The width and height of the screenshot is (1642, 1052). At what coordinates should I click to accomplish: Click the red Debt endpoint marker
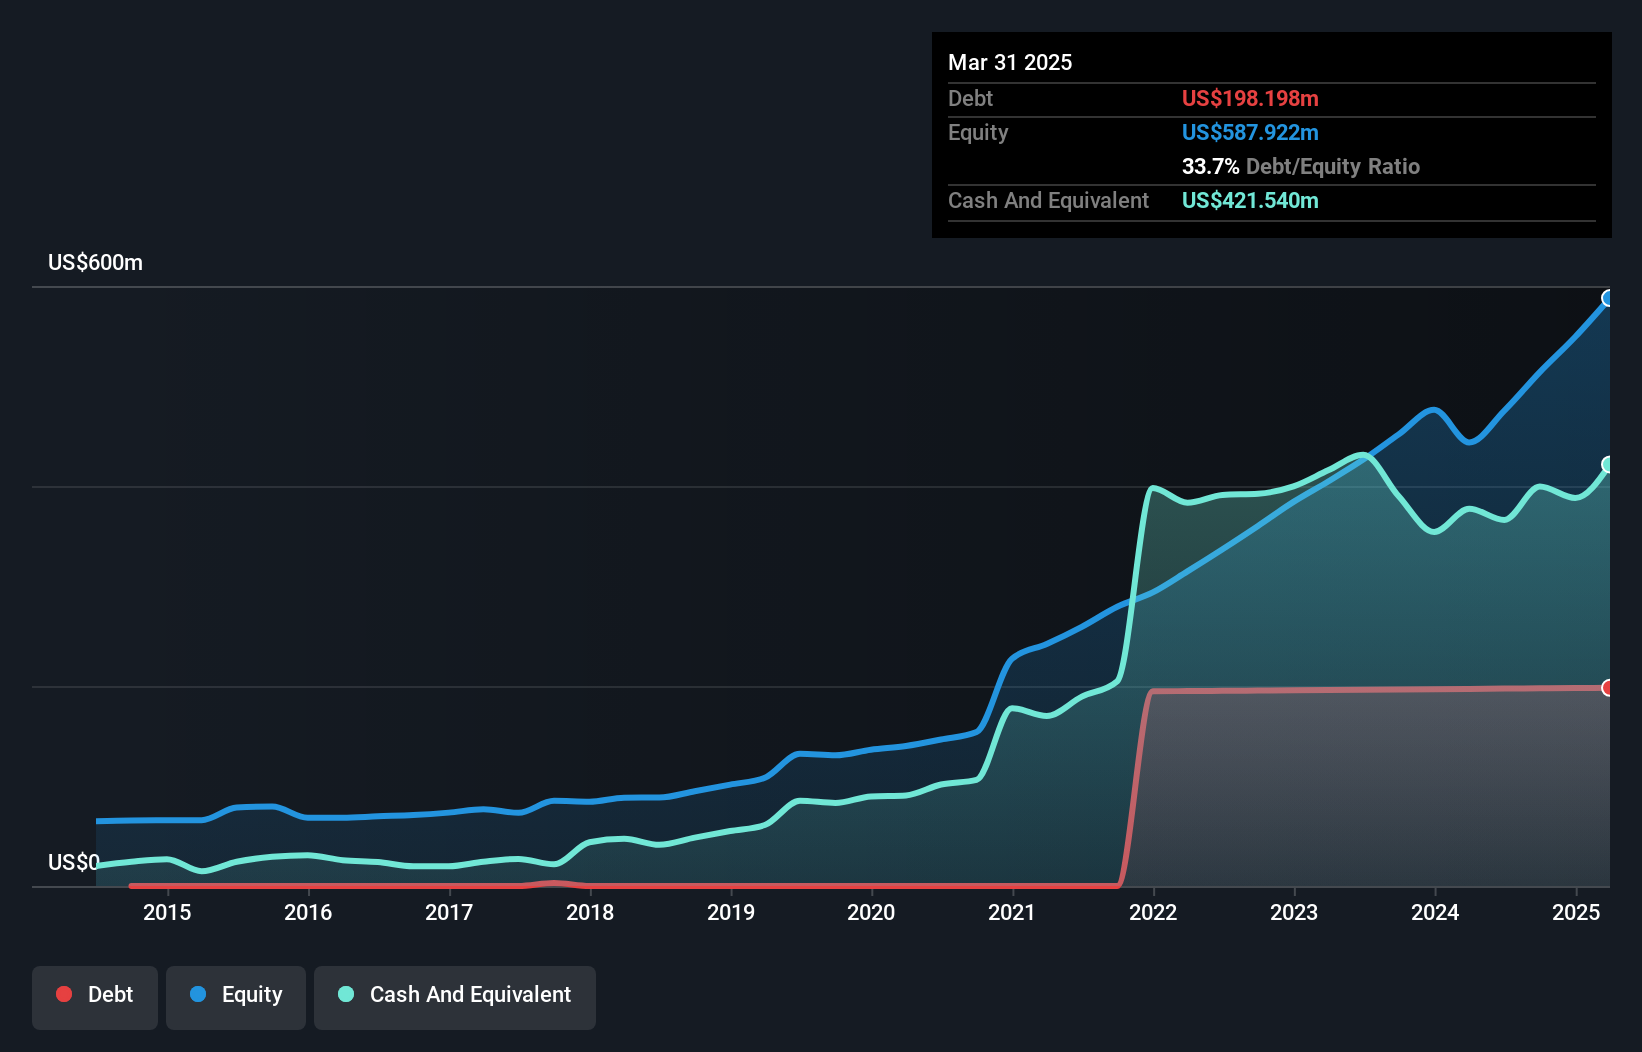click(1608, 688)
